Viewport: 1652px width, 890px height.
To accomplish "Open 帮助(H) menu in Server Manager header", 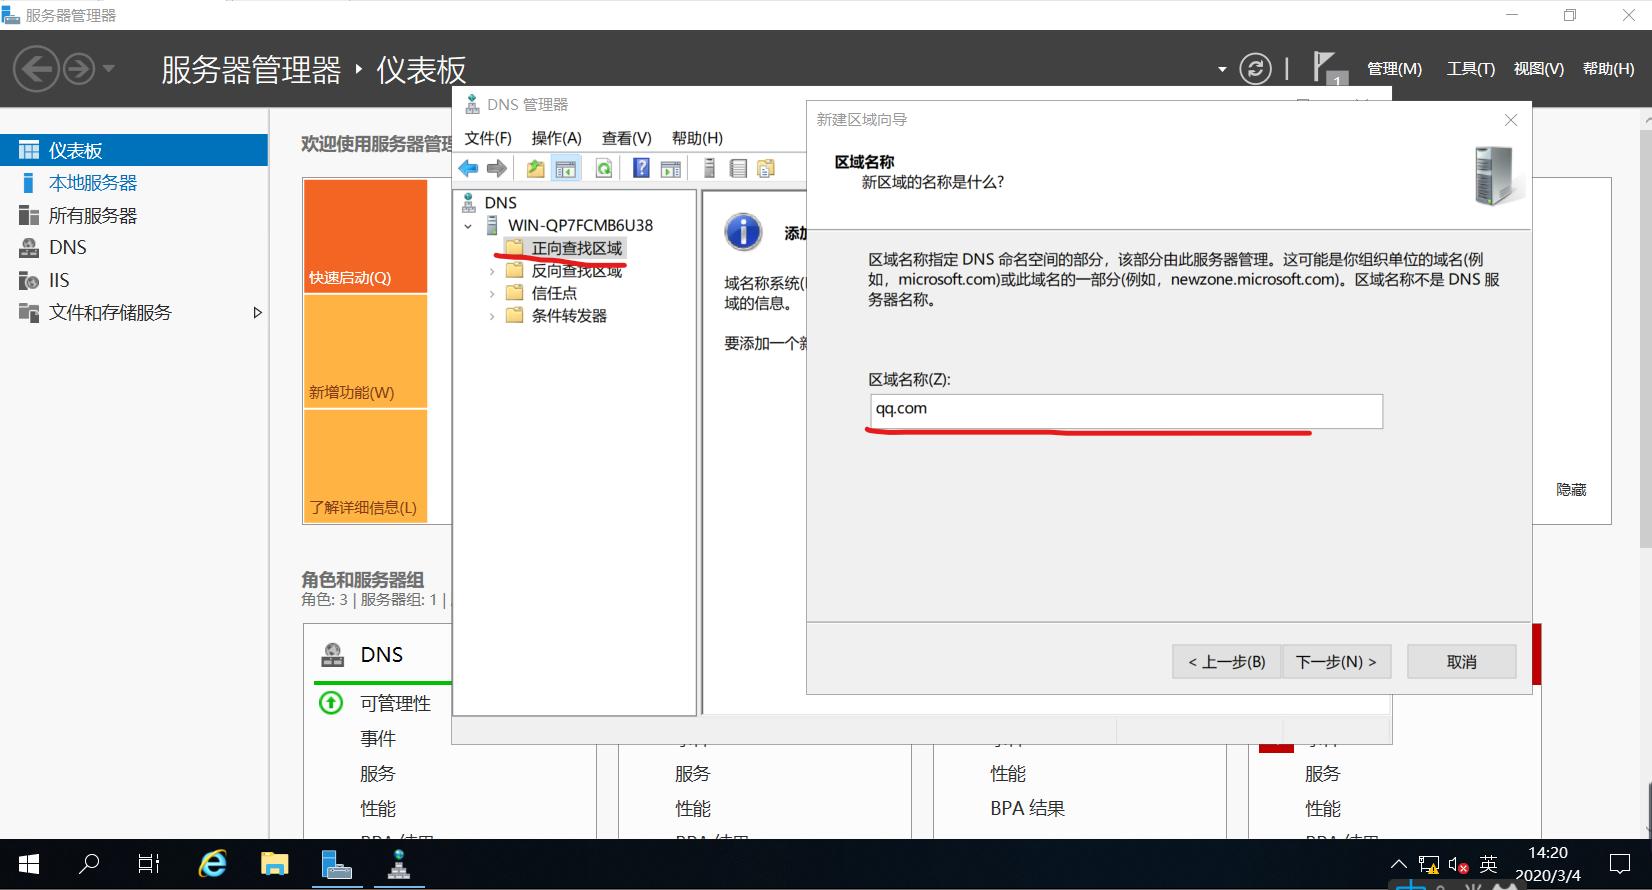I will 1608,69.
